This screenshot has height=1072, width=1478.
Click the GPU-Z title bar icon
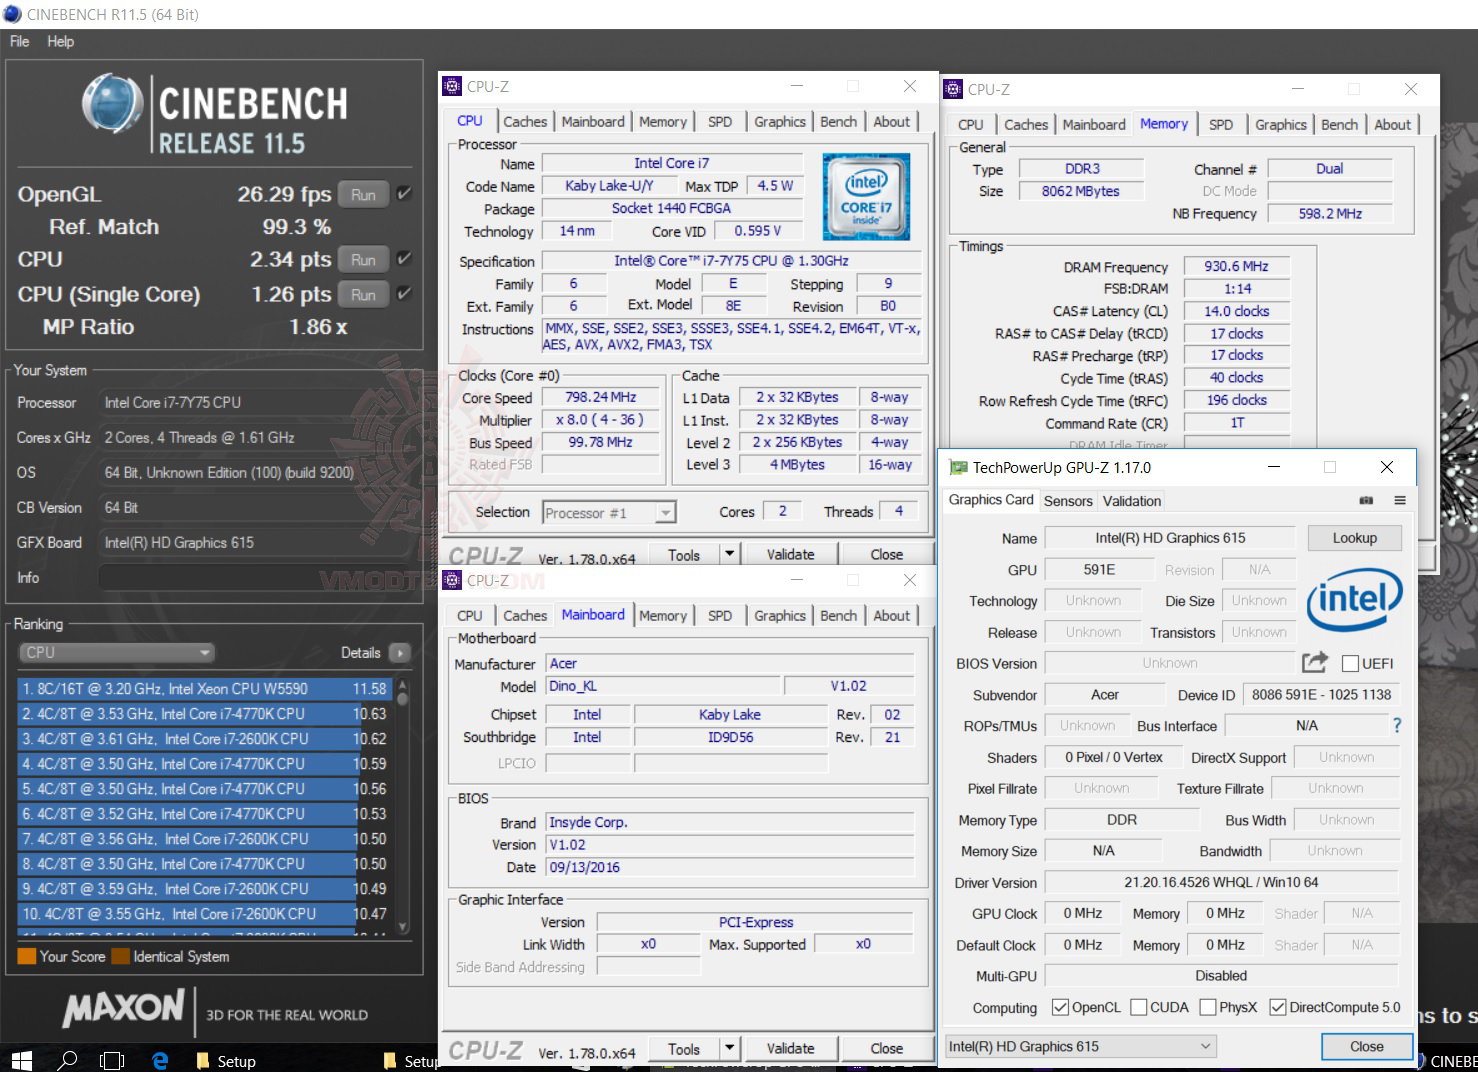point(959,467)
